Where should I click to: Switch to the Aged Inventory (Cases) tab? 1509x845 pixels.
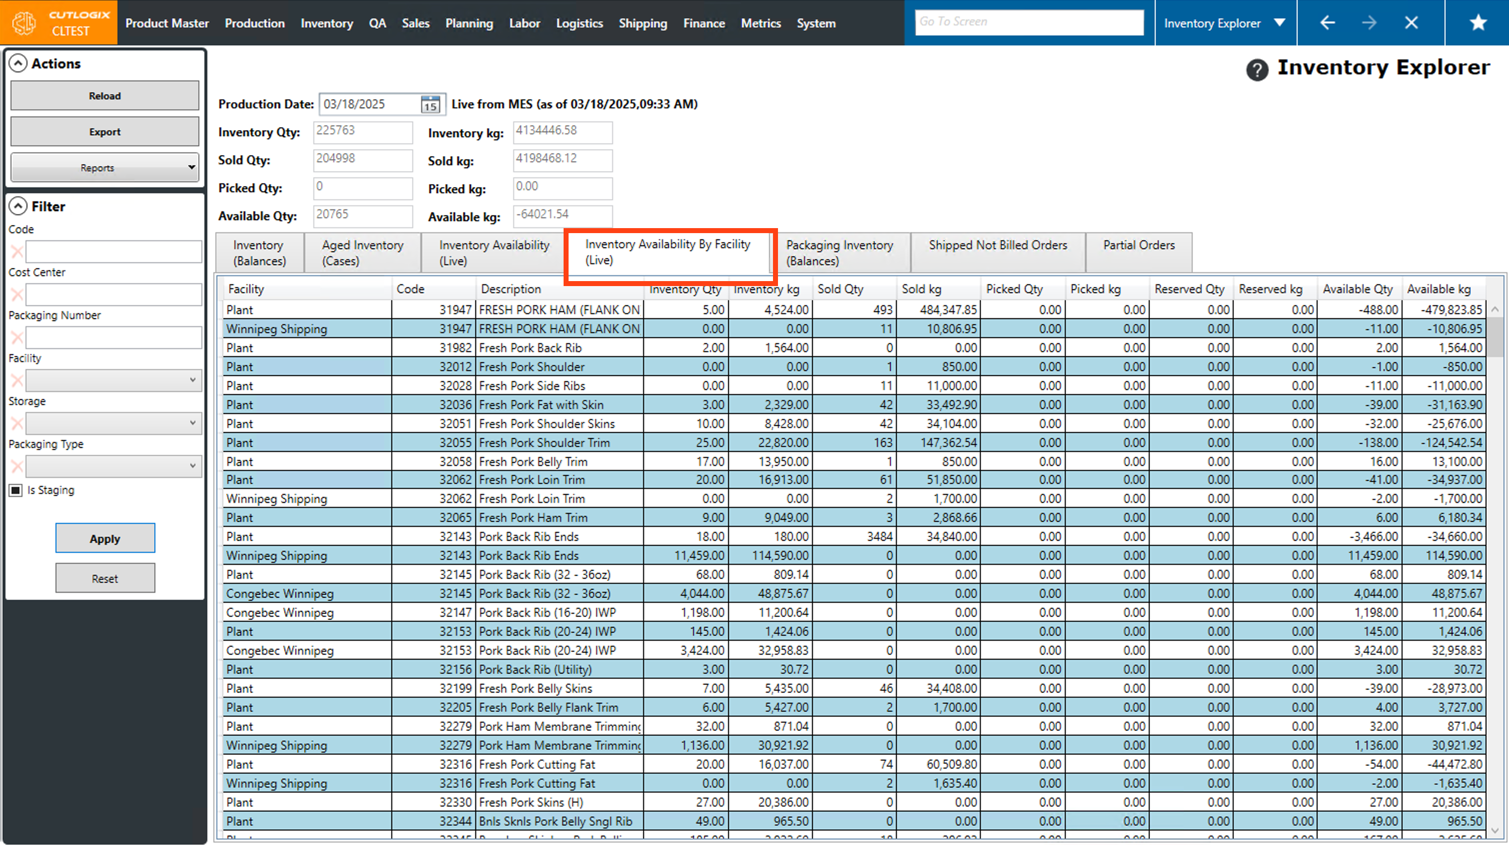[x=362, y=253]
